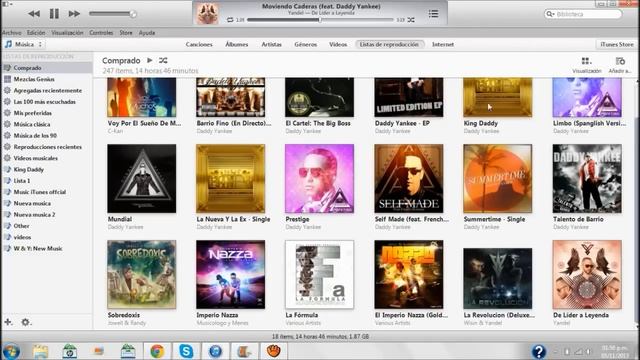Open the La Fórmula album cover
Screen dimensions: 640x360
point(320,274)
